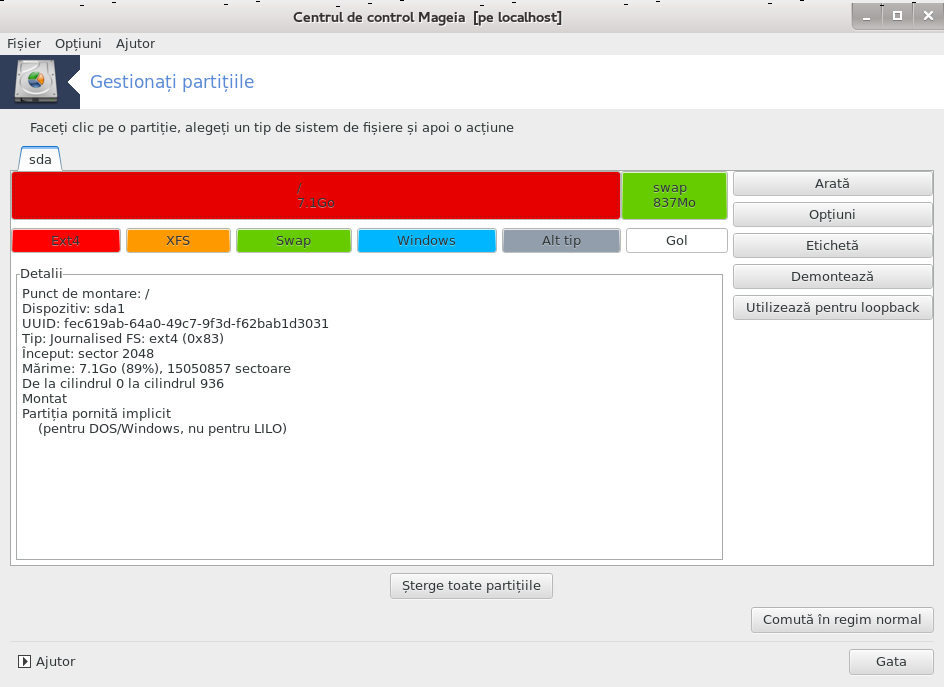Image resolution: width=944 pixels, height=687 pixels.
Task: Choose the Gol empty type
Action: [x=677, y=241]
